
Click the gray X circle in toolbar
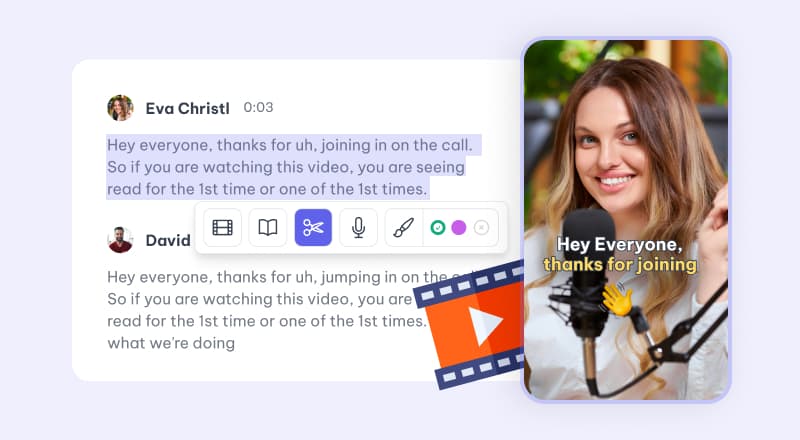coord(481,228)
